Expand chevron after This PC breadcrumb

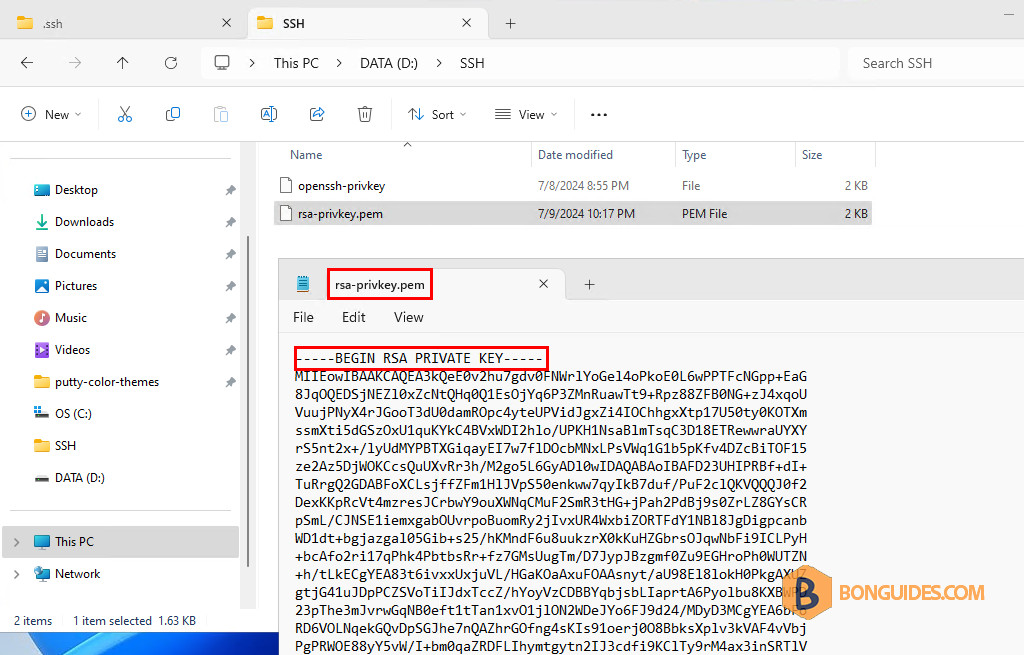tap(339, 63)
